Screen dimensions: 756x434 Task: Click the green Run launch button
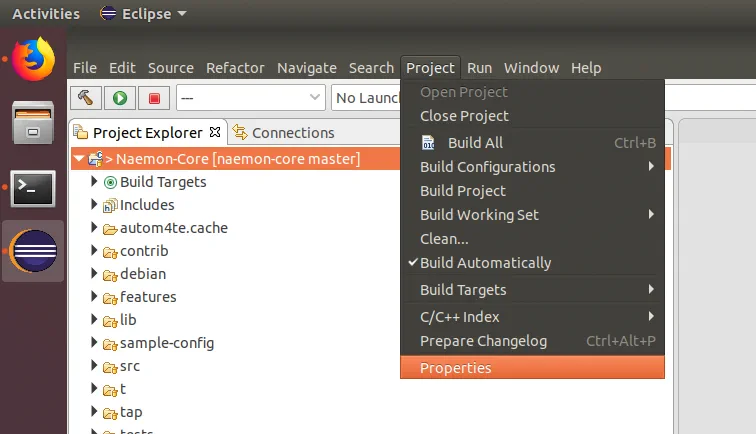[x=120, y=98]
